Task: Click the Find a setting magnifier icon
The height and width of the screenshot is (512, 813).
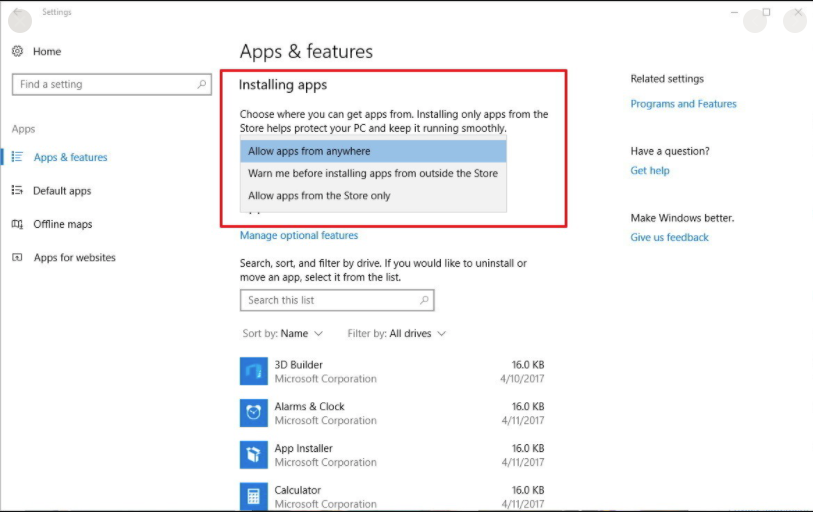Action: [202, 84]
